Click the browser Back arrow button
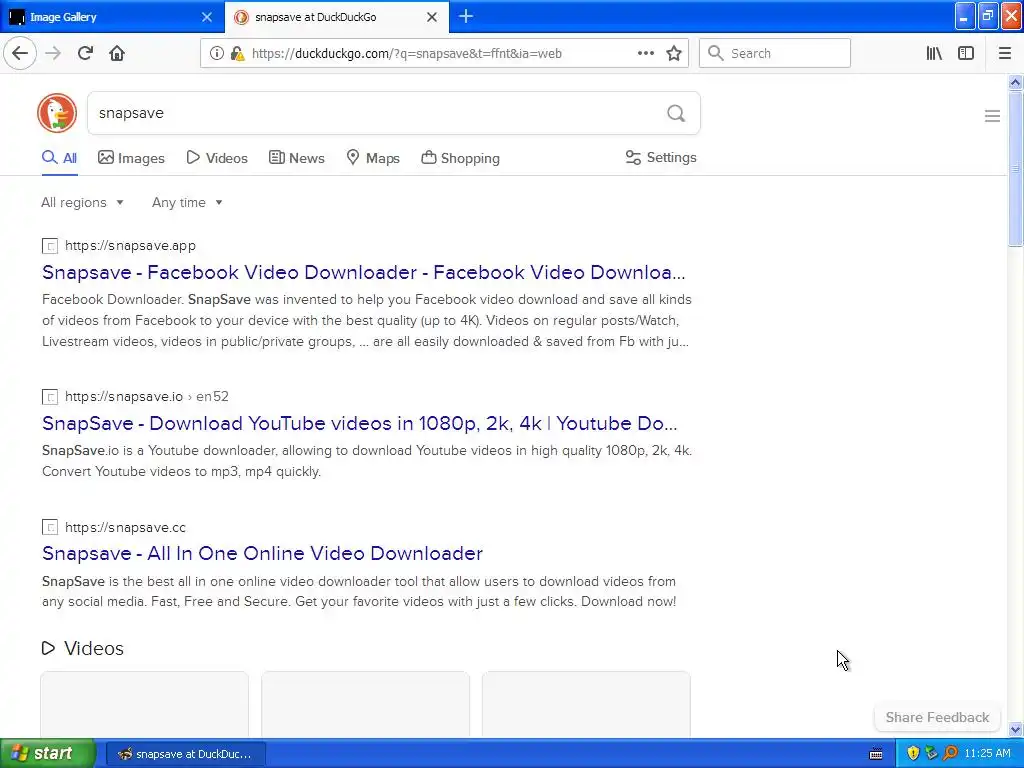Image resolution: width=1024 pixels, height=768 pixels. tap(20, 54)
